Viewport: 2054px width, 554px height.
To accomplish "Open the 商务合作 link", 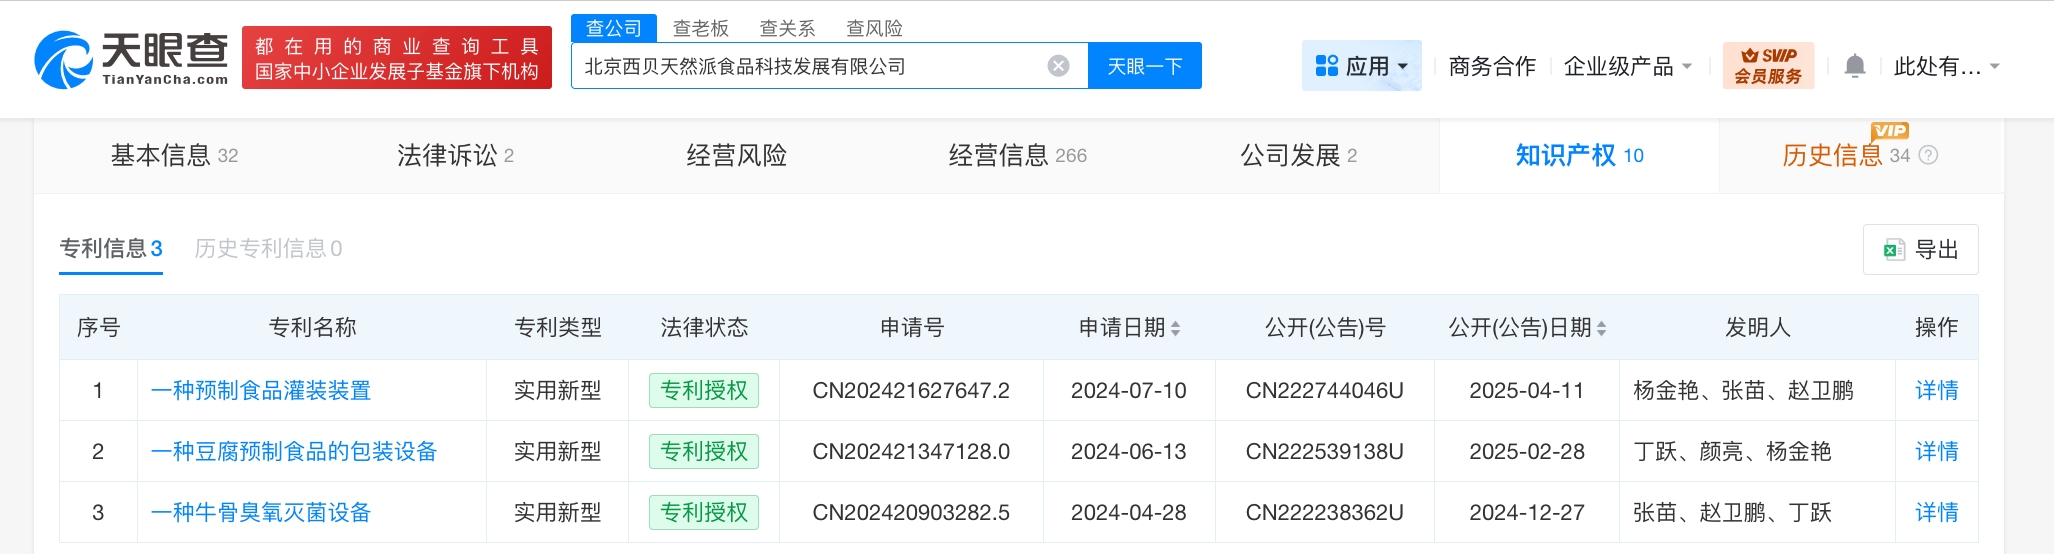I will pyautogui.click(x=1491, y=66).
